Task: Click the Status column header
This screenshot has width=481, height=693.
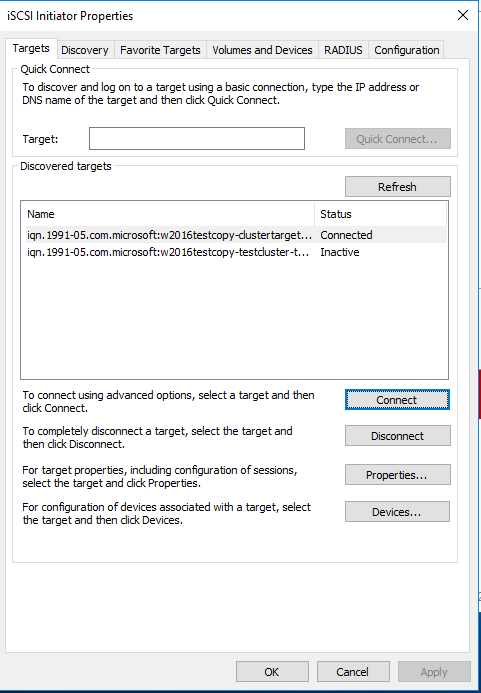Action: click(380, 214)
